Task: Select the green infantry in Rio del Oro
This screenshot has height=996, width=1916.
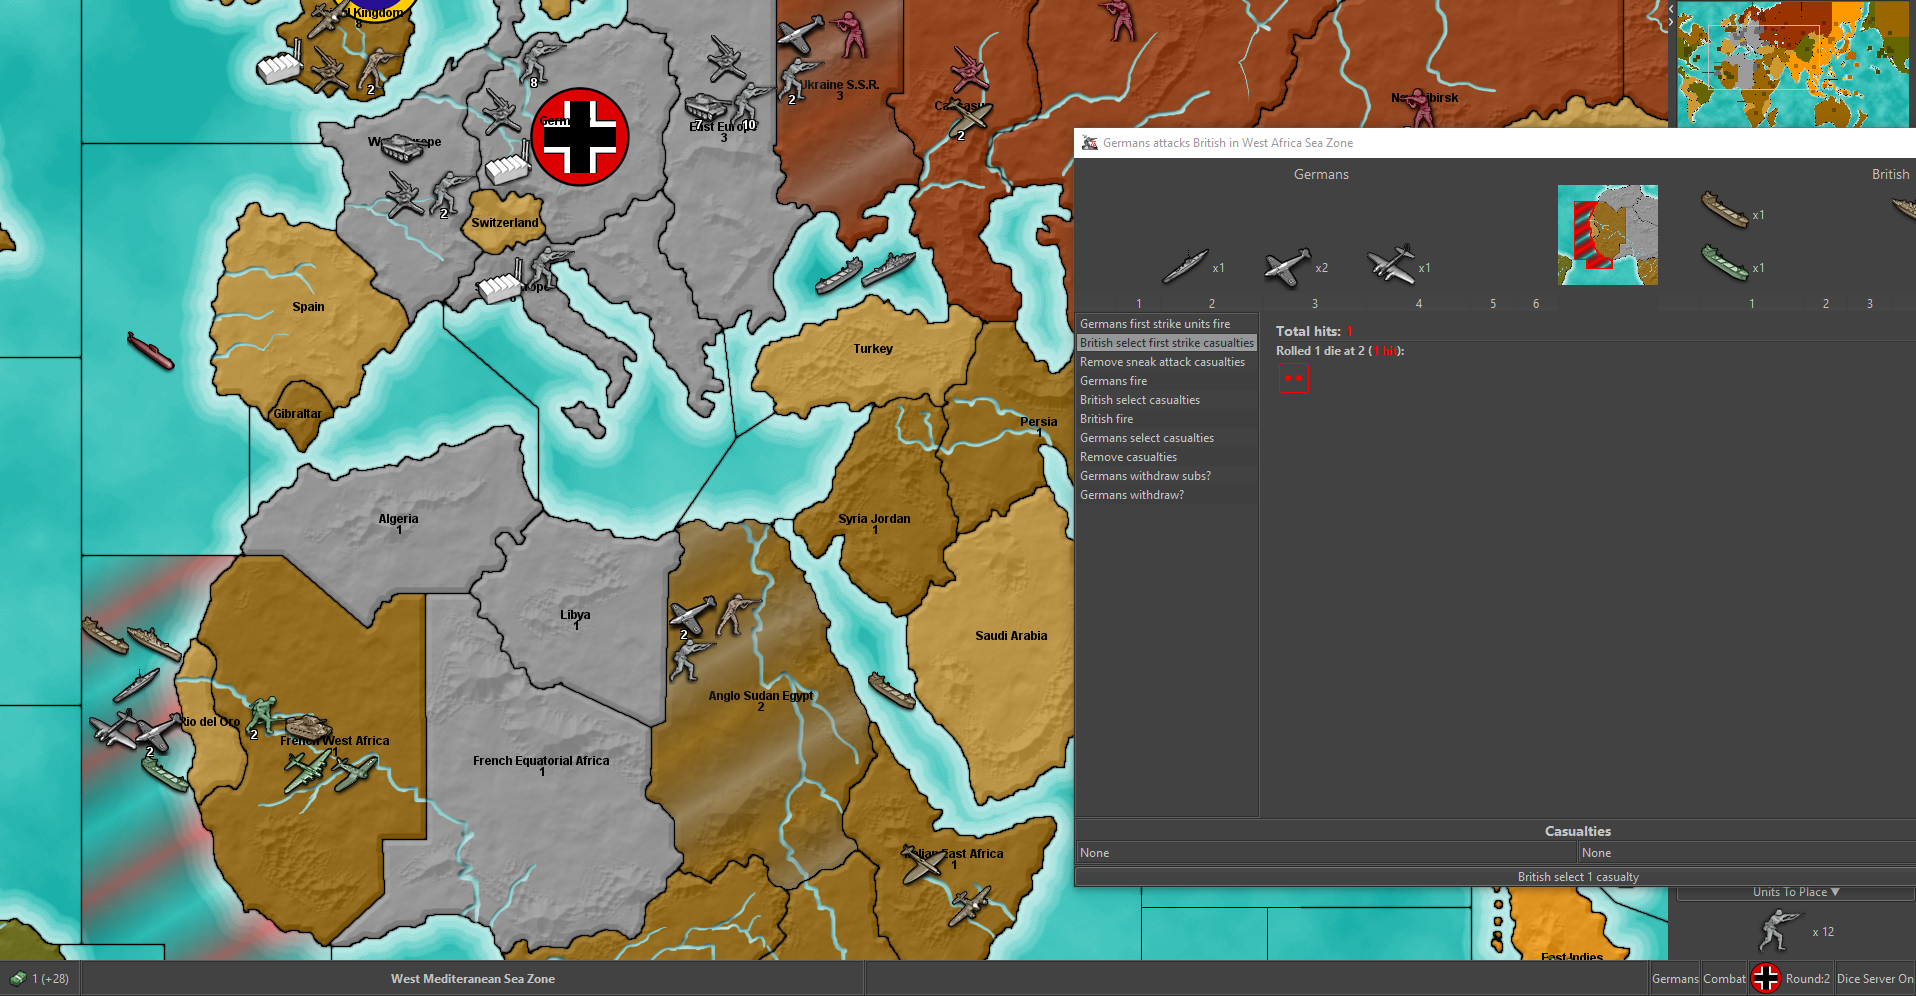Action: click(262, 717)
